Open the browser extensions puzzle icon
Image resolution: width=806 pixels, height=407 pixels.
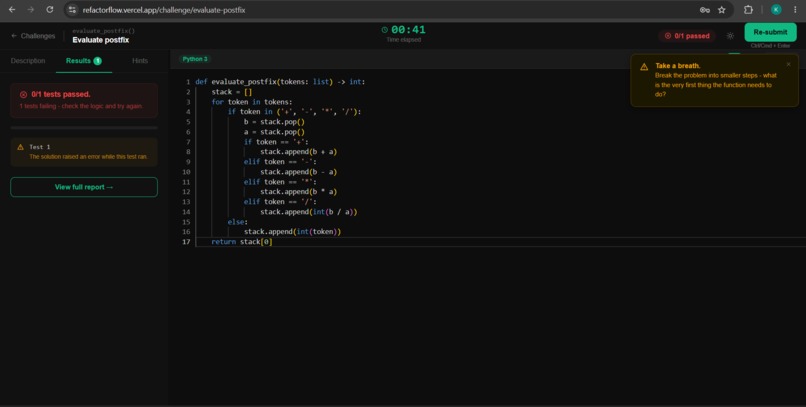(748, 10)
